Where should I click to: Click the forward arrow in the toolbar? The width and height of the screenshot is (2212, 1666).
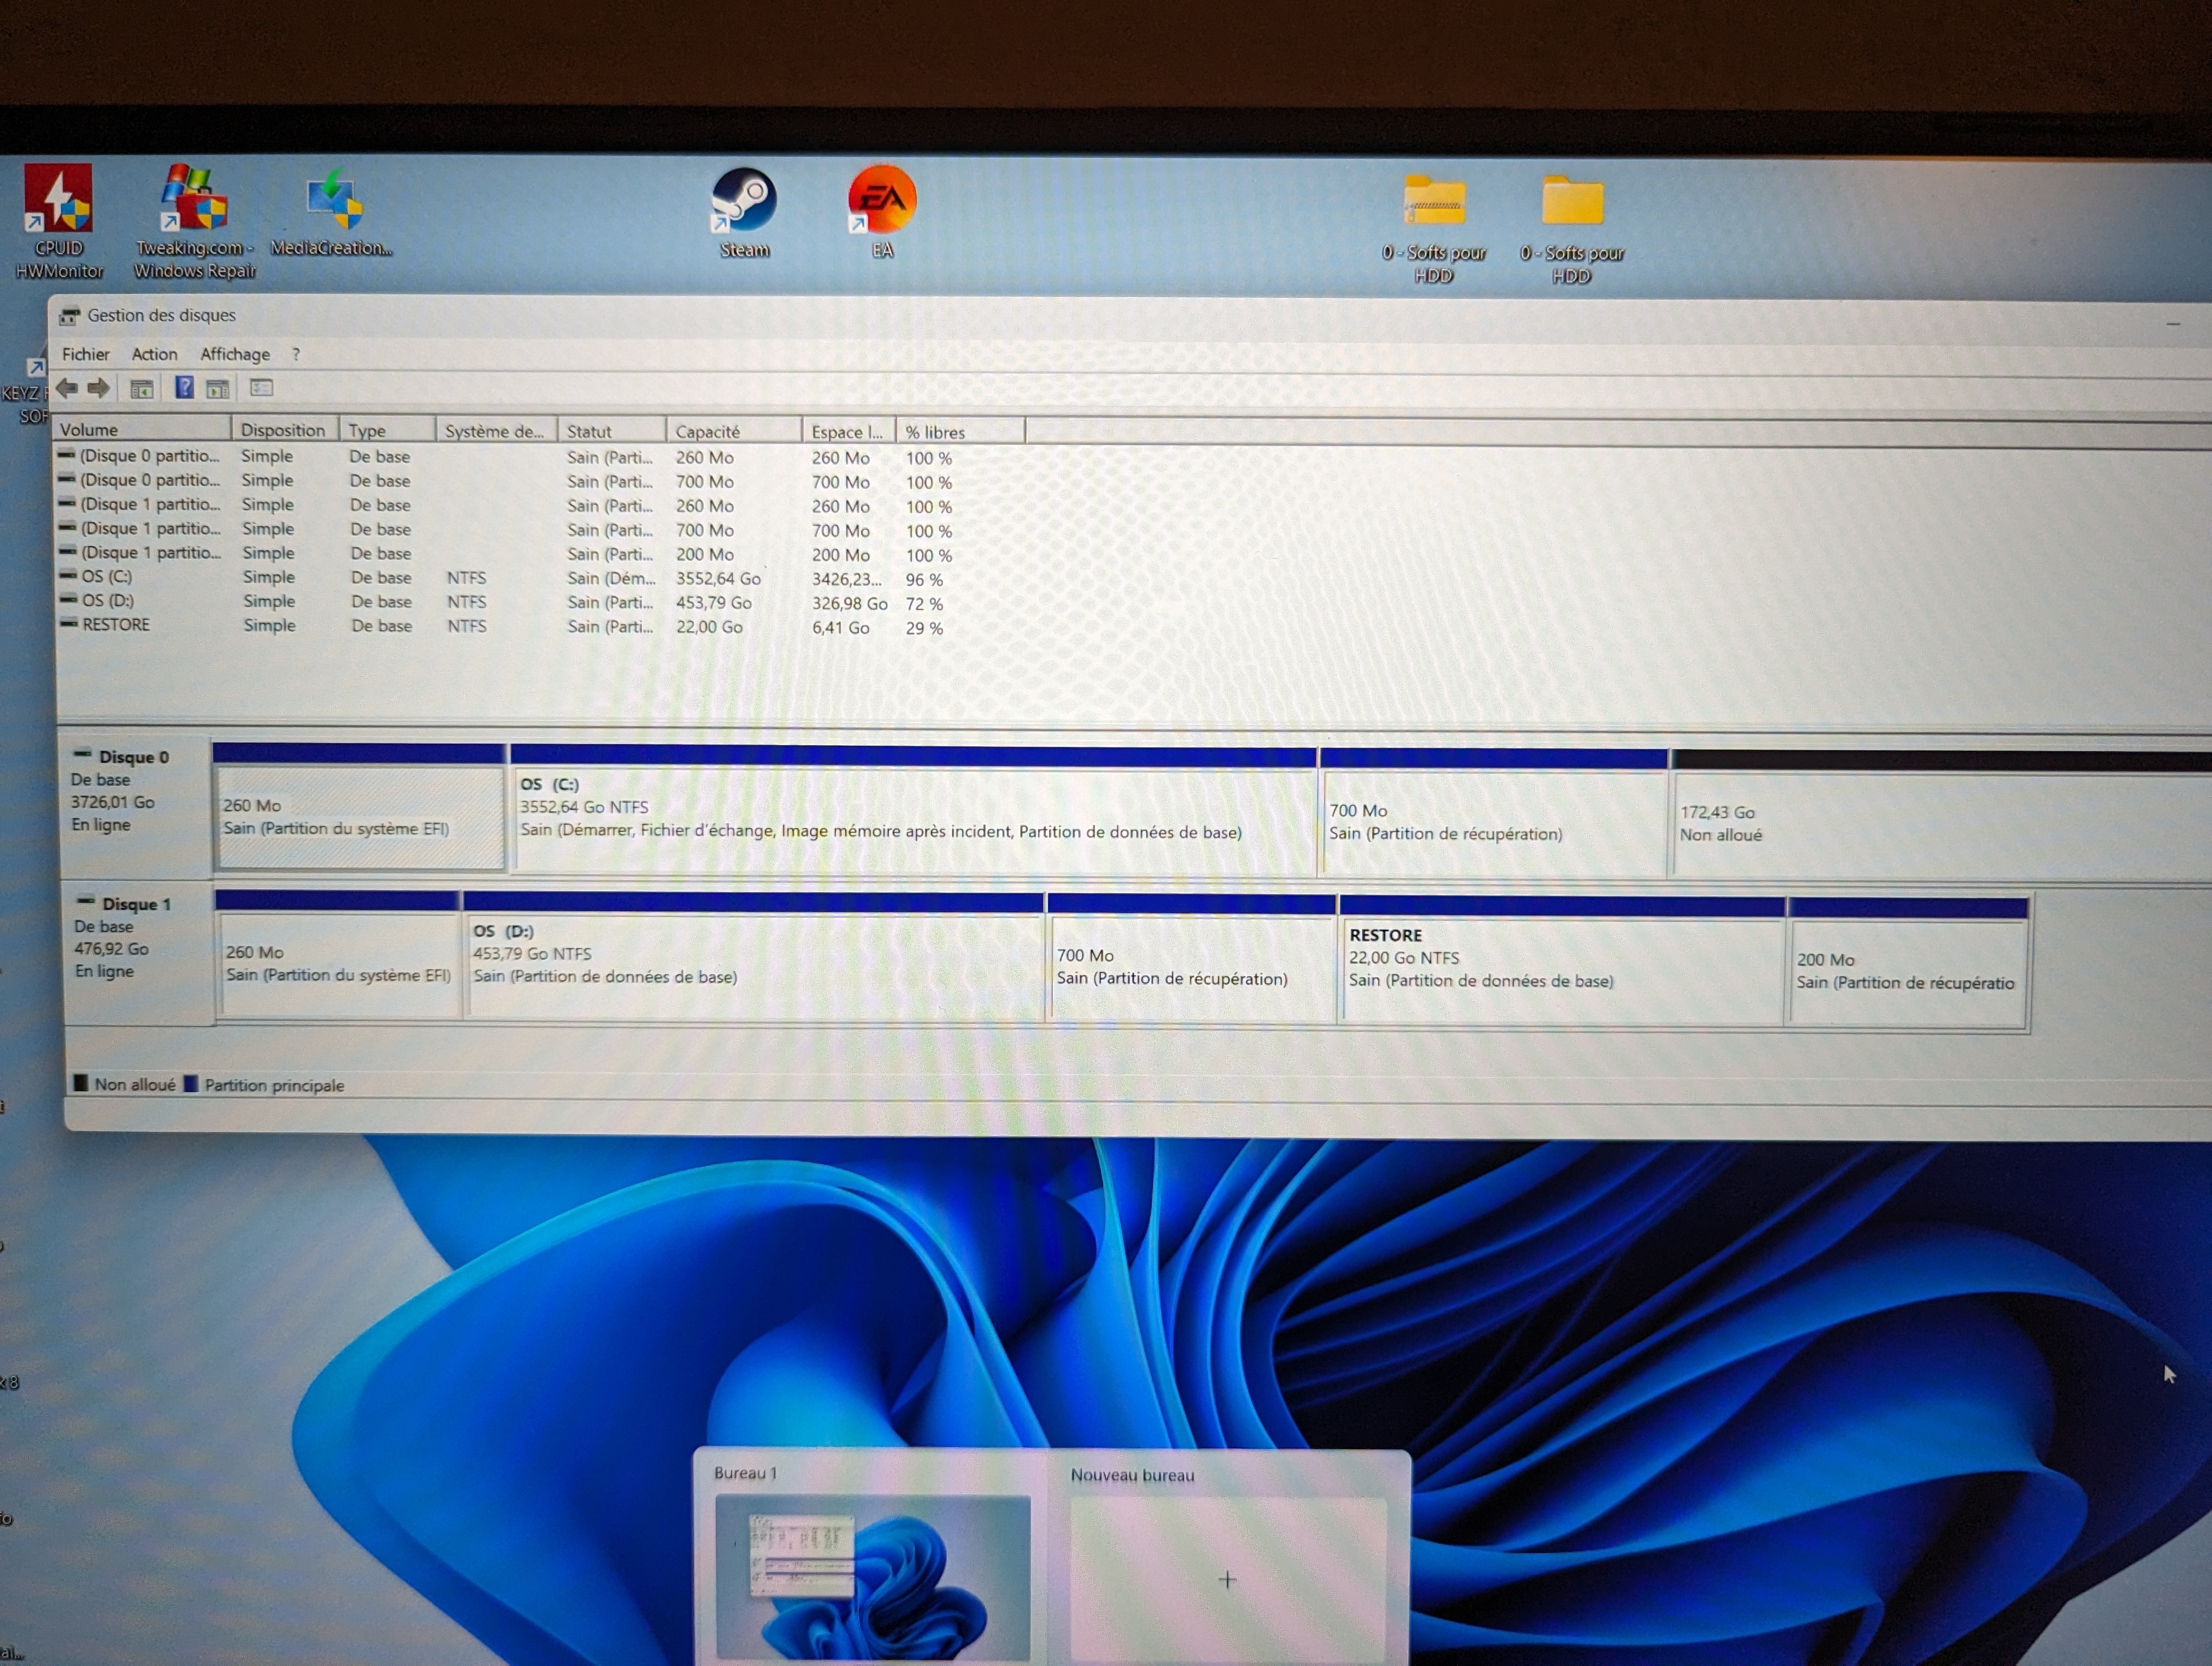pos(98,388)
